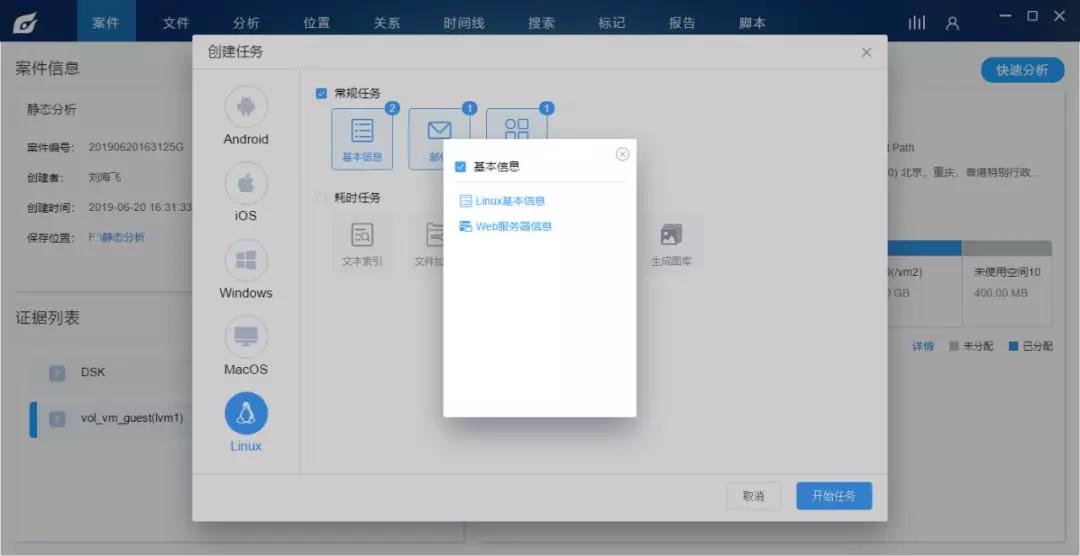Select the DSK evidence row
1080x556 pixels.
click(x=110, y=373)
